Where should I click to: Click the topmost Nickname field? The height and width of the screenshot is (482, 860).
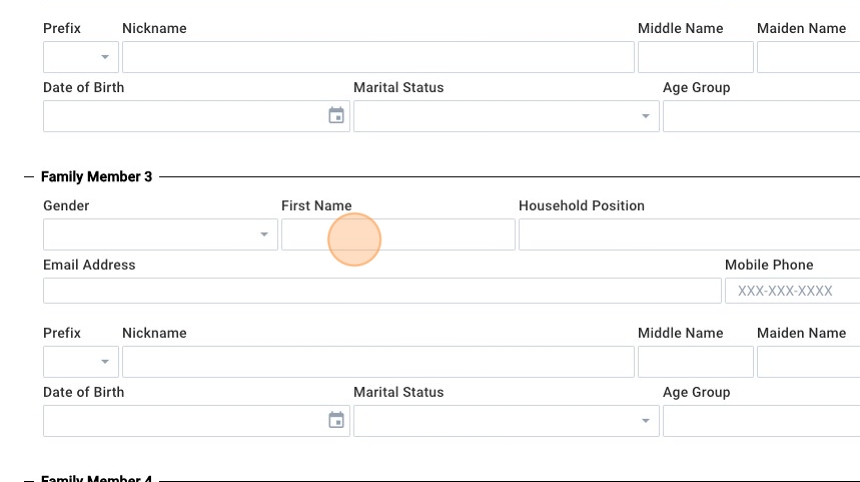pos(377,57)
